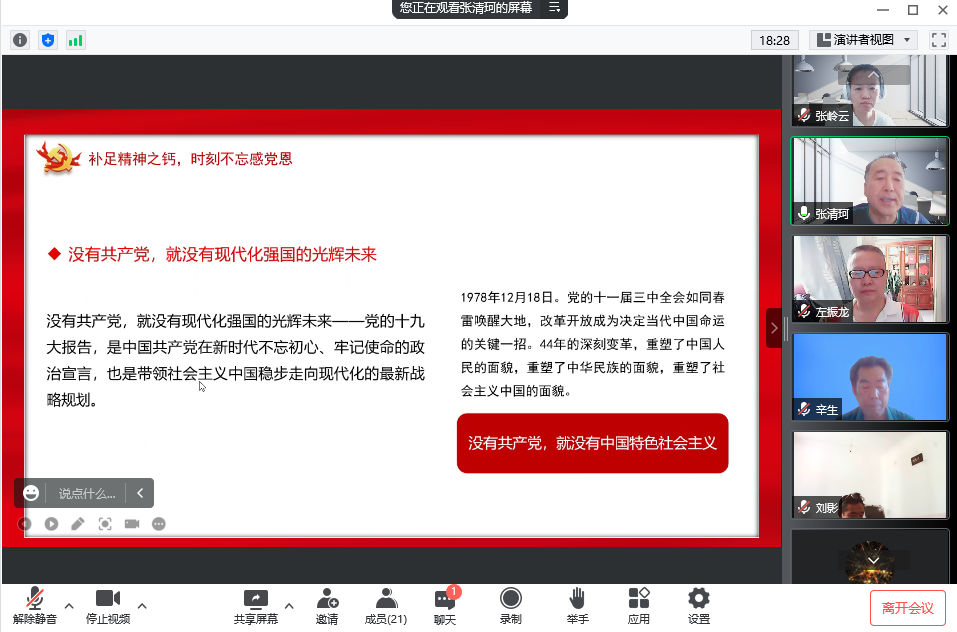Click the 说点什么 message input

pyautogui.click(x=87, y=493)
